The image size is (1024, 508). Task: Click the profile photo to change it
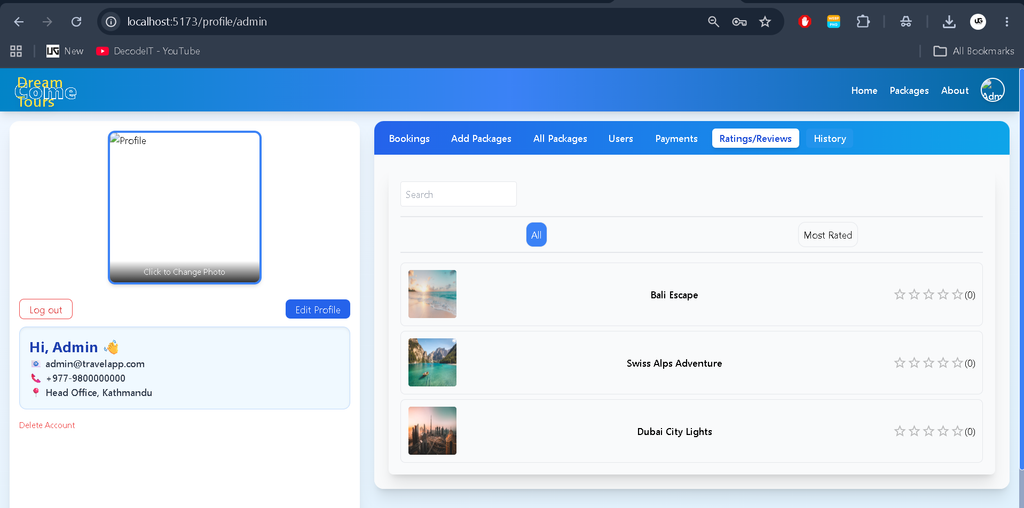pos(185,208)
